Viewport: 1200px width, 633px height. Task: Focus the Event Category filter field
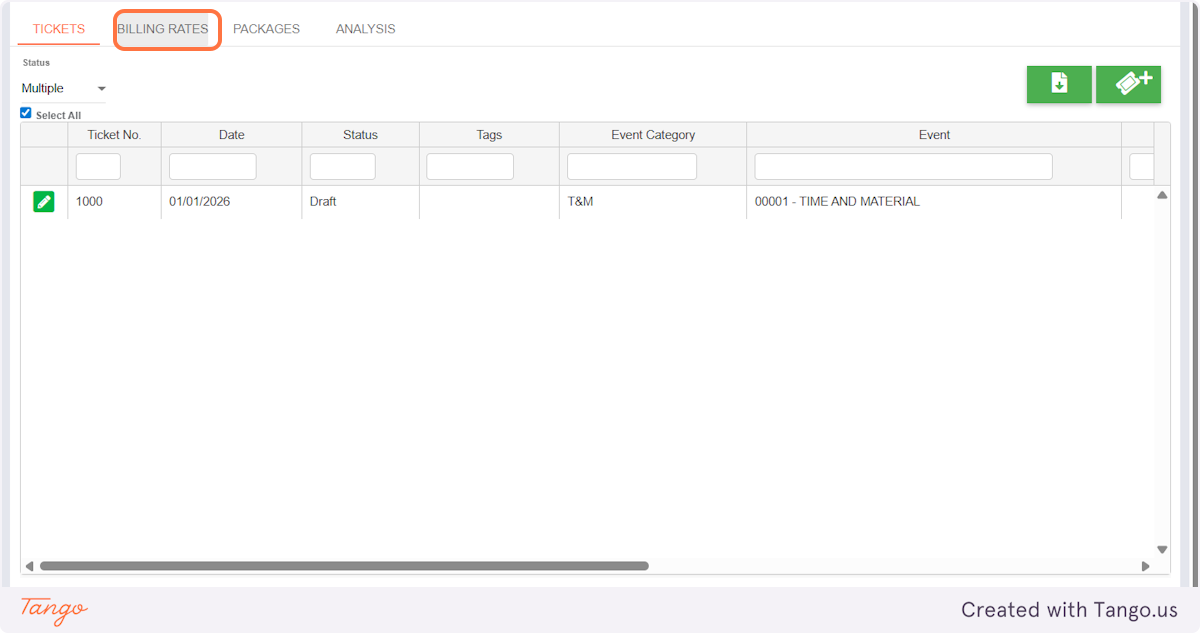[x=632, y=166]
